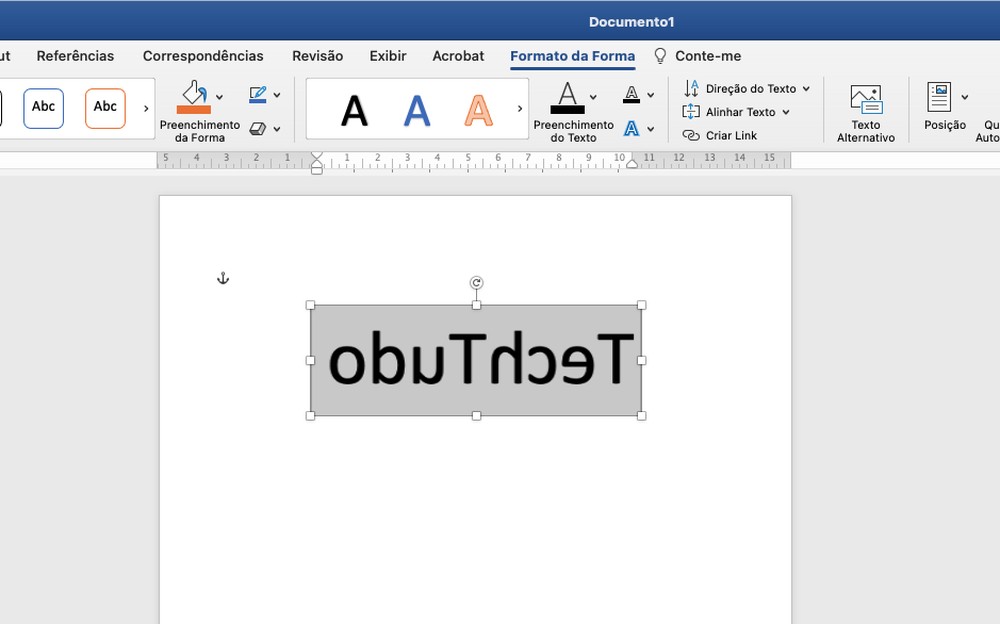Screen dimensions: 1000x624
Task: Click the Preenchimento da Forma paint bucket
Action: [x=194, y=96]
